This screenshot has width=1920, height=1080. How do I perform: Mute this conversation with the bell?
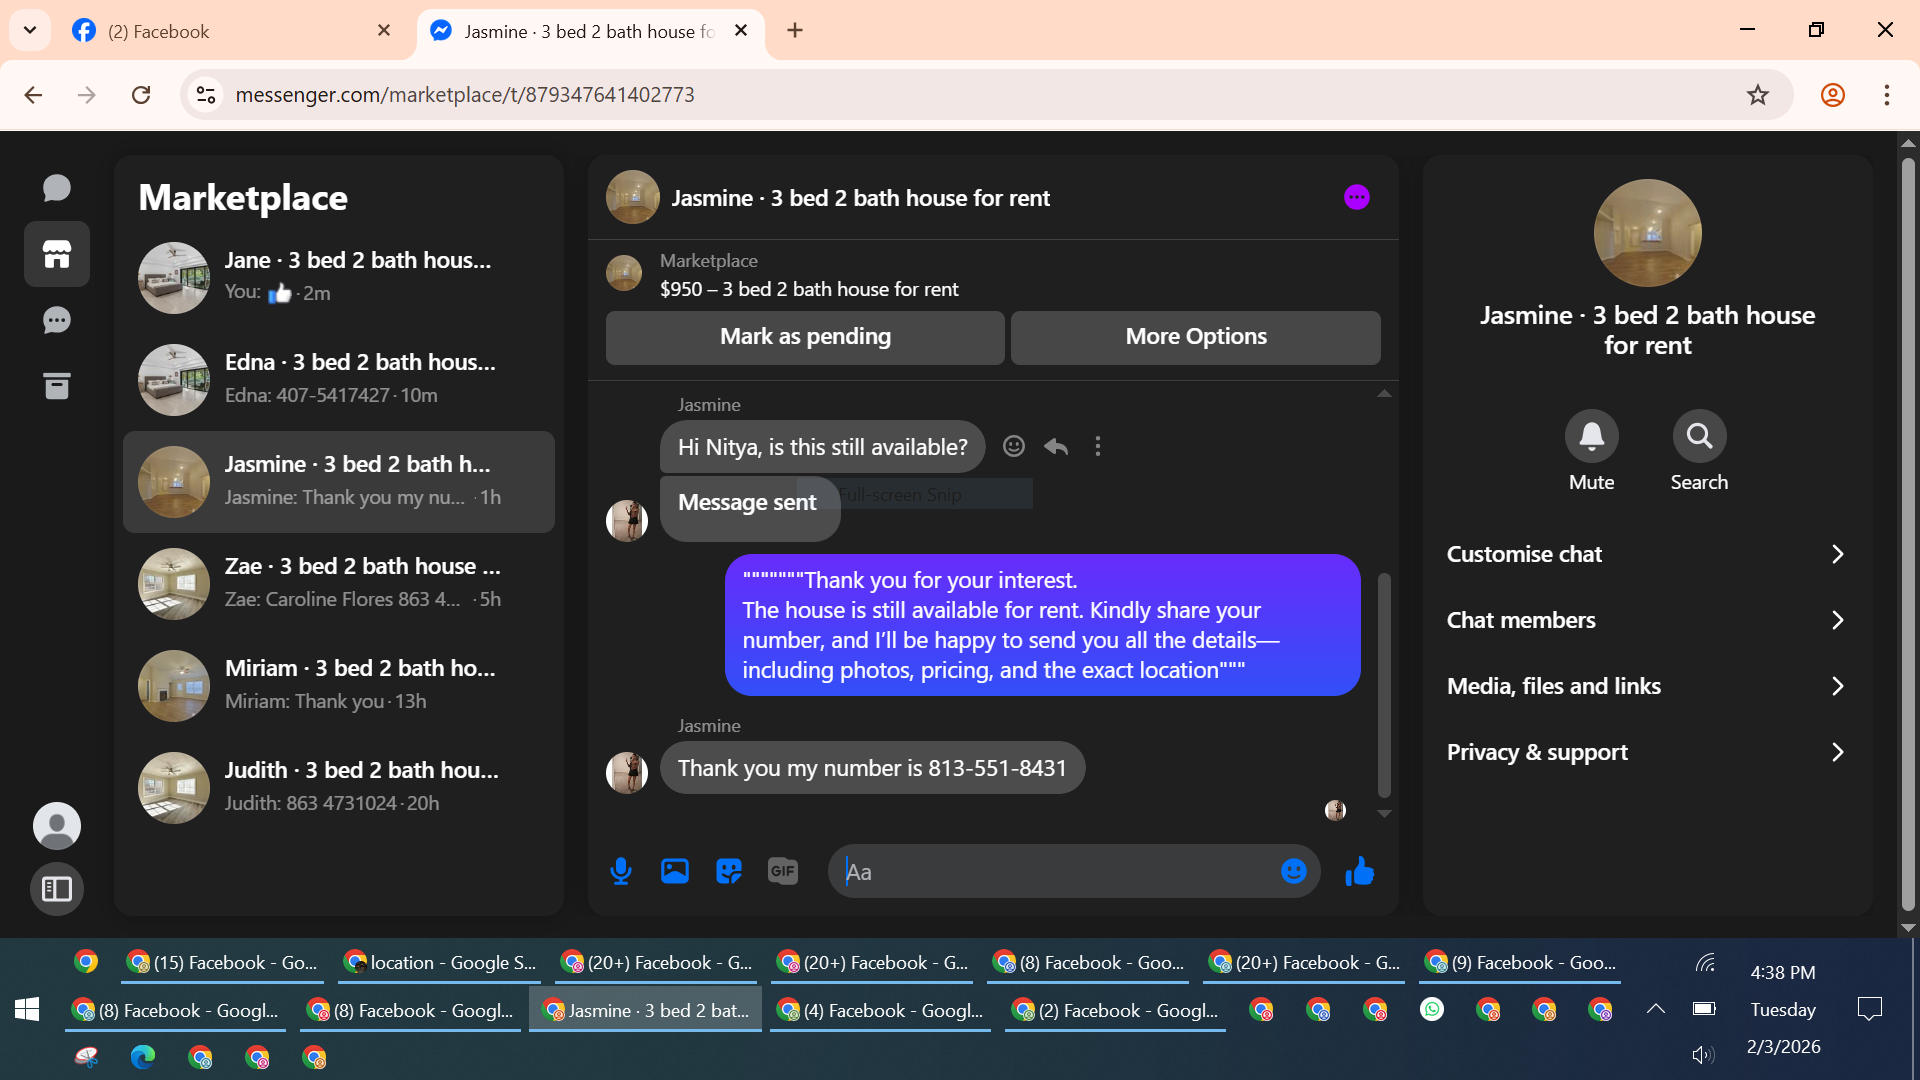1591,436
